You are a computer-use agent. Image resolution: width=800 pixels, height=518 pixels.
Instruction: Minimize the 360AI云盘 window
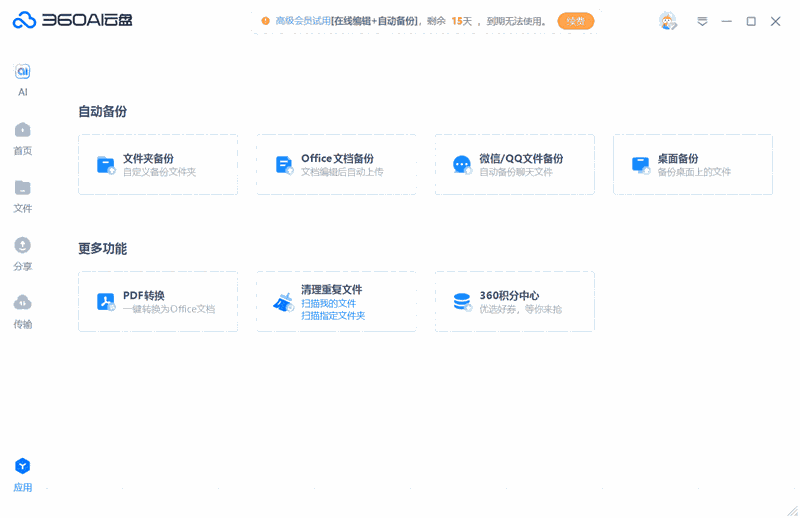click(727, 21)
